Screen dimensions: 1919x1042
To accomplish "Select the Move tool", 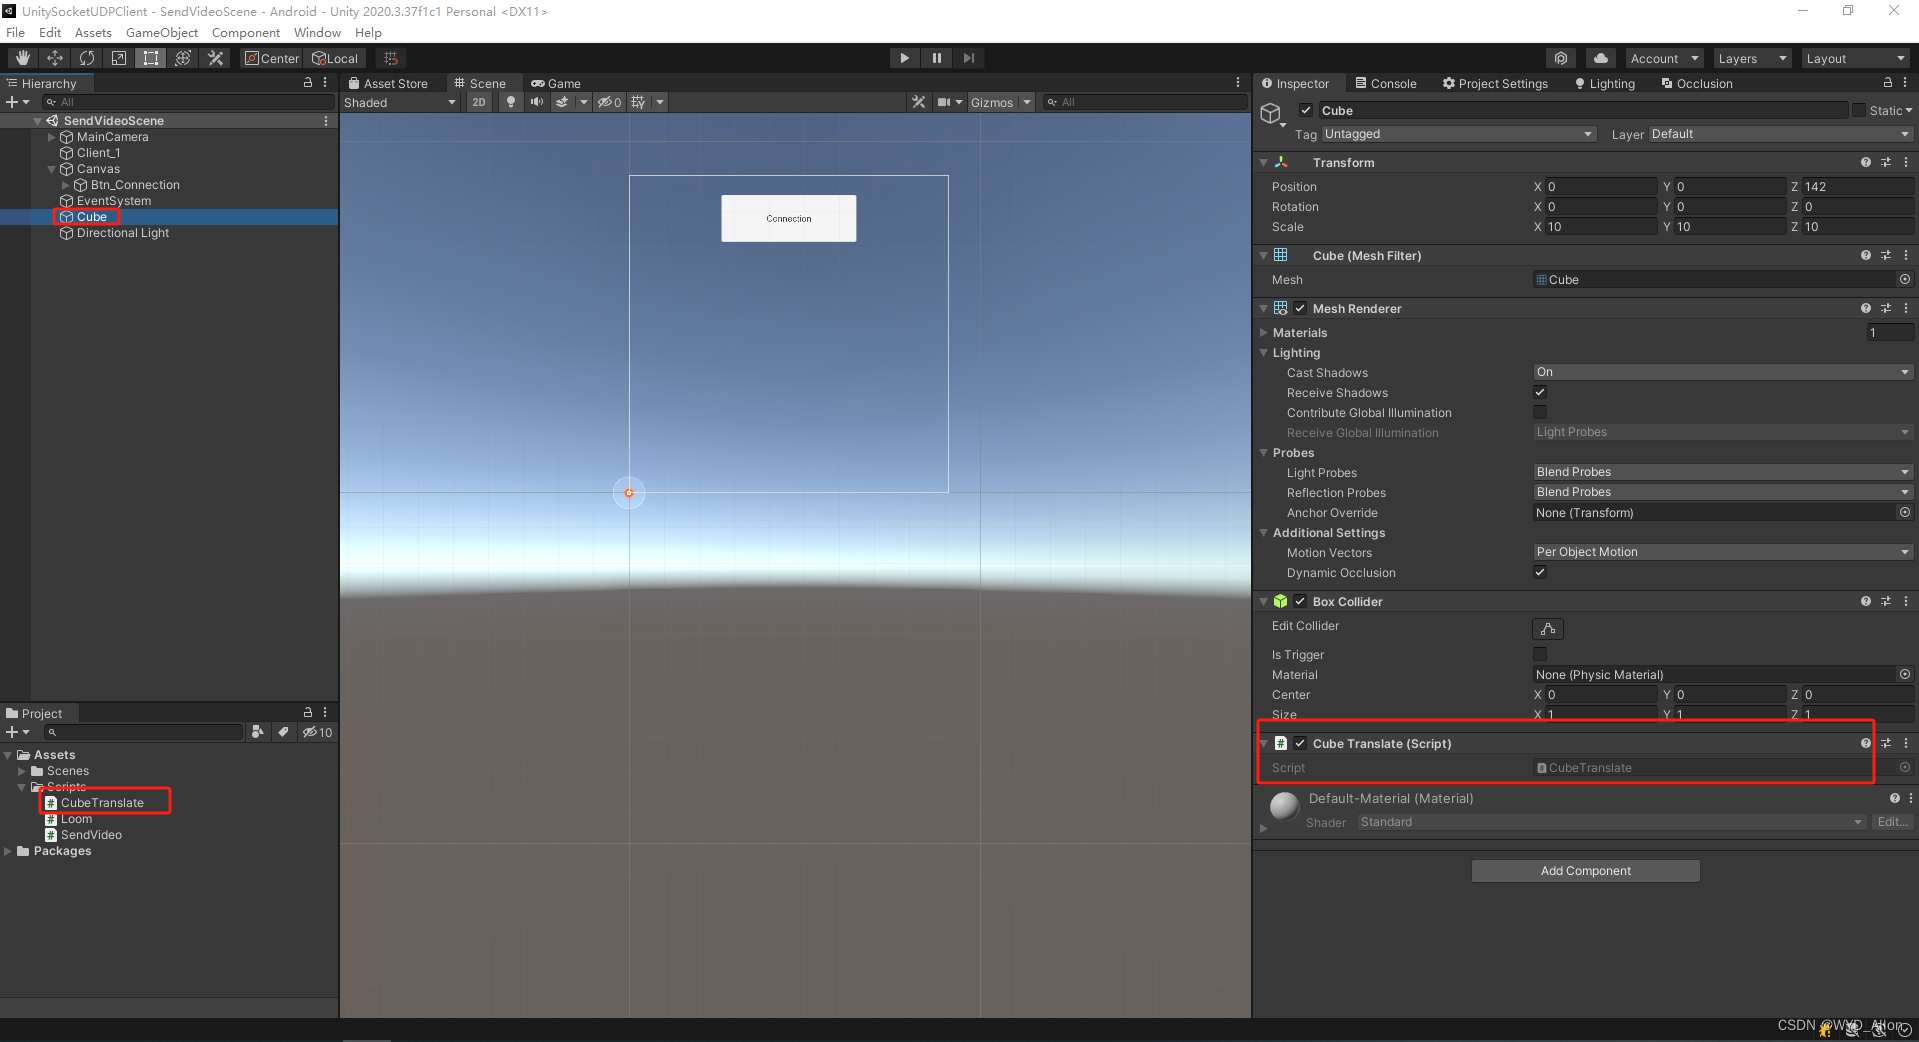I will (x=54, y=57).
